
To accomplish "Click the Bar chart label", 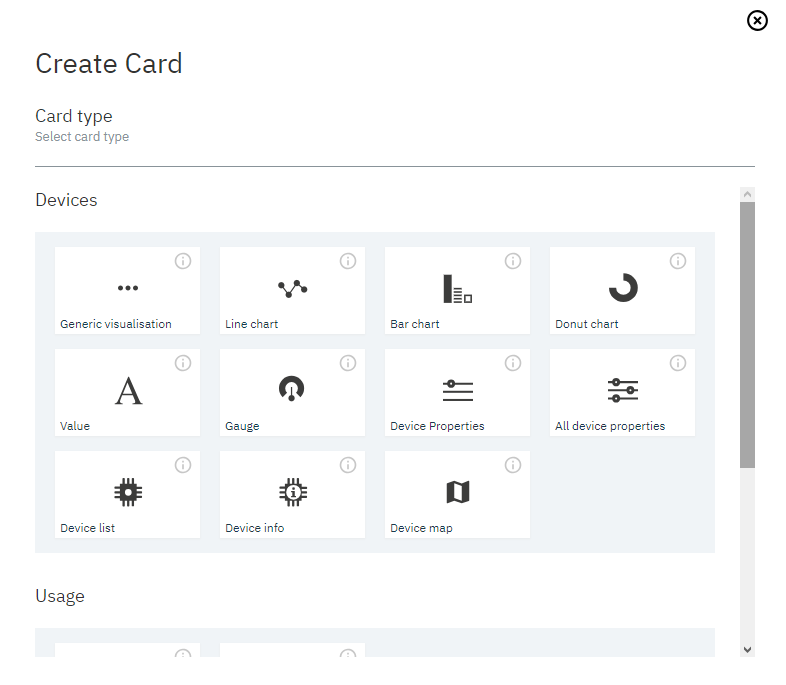I will coord(415,324).
